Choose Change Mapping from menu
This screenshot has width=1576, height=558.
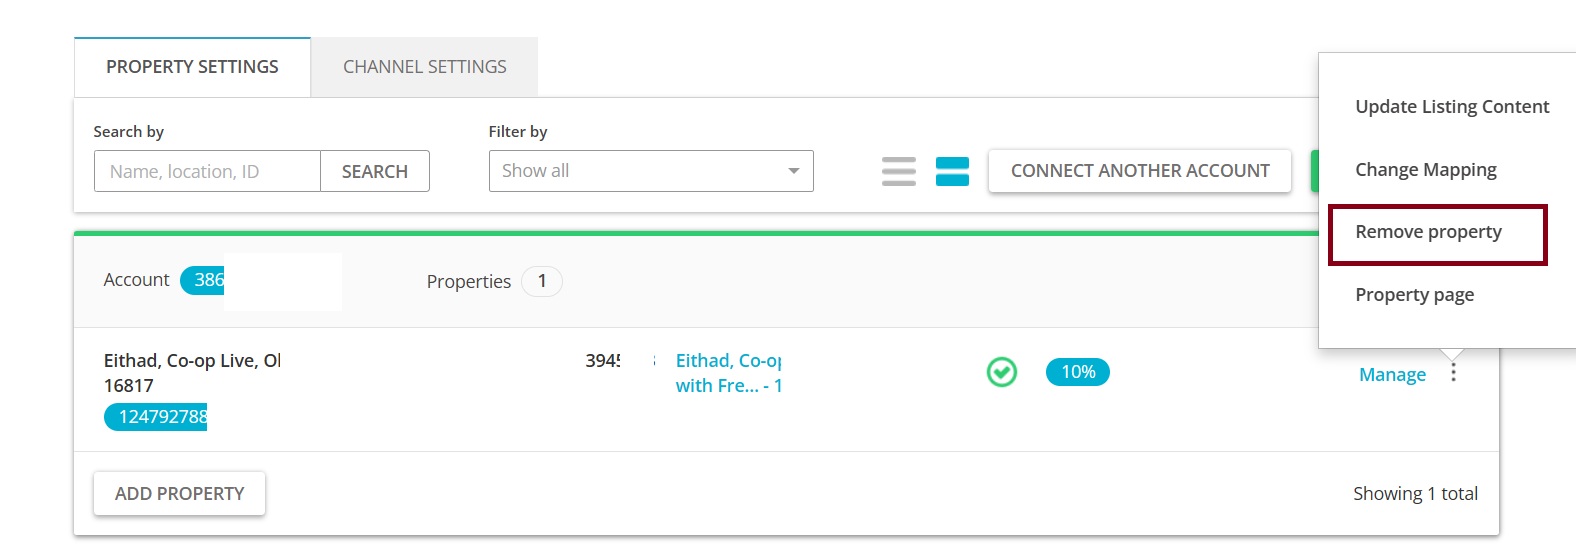coord(1425,170)
